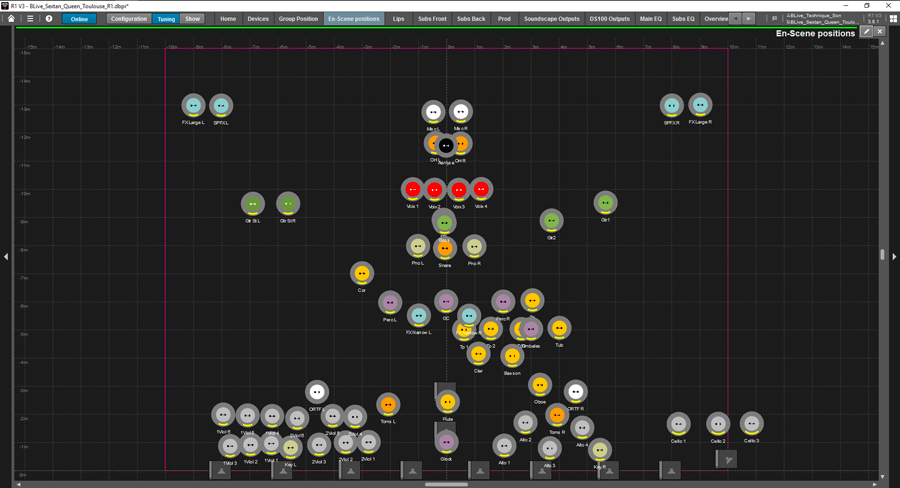Select the SPFX L sound object

coord(221,106)
